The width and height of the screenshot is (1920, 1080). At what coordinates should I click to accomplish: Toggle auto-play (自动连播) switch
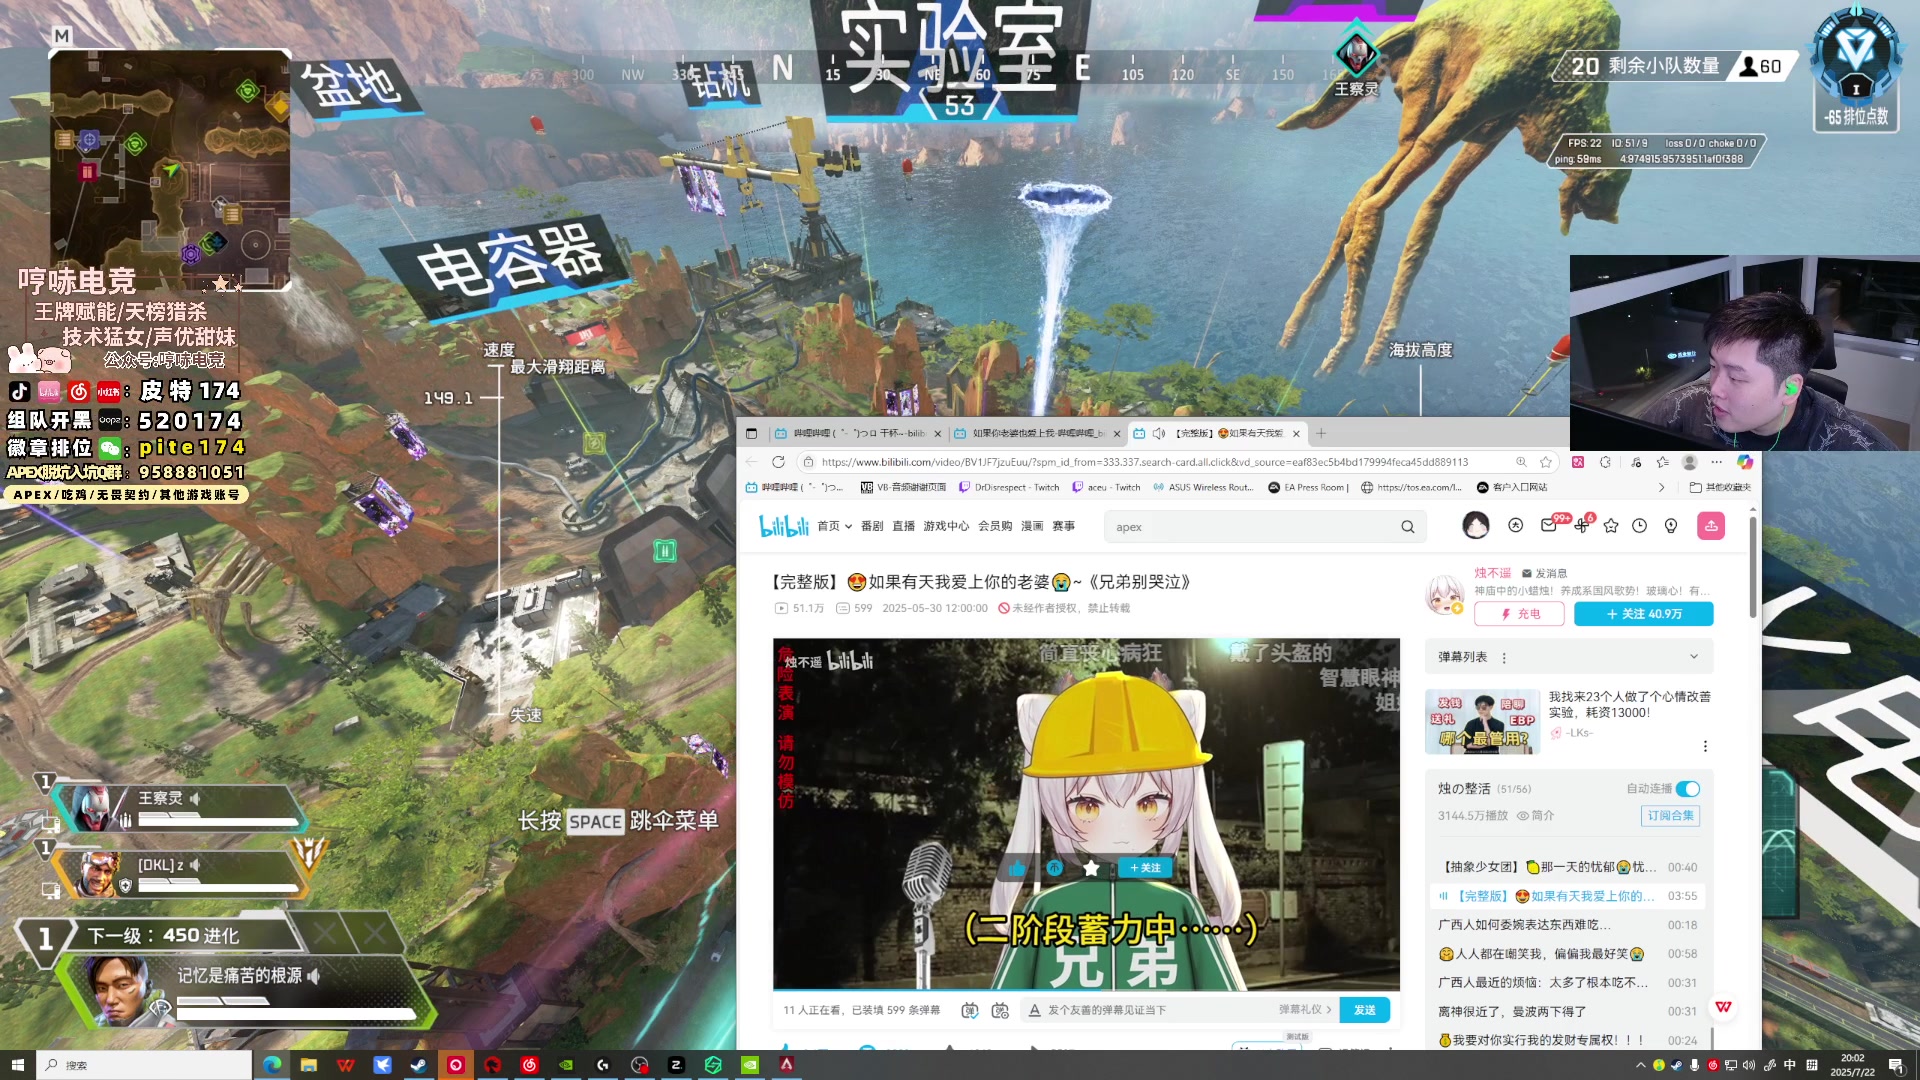(x=1688, y=789)
